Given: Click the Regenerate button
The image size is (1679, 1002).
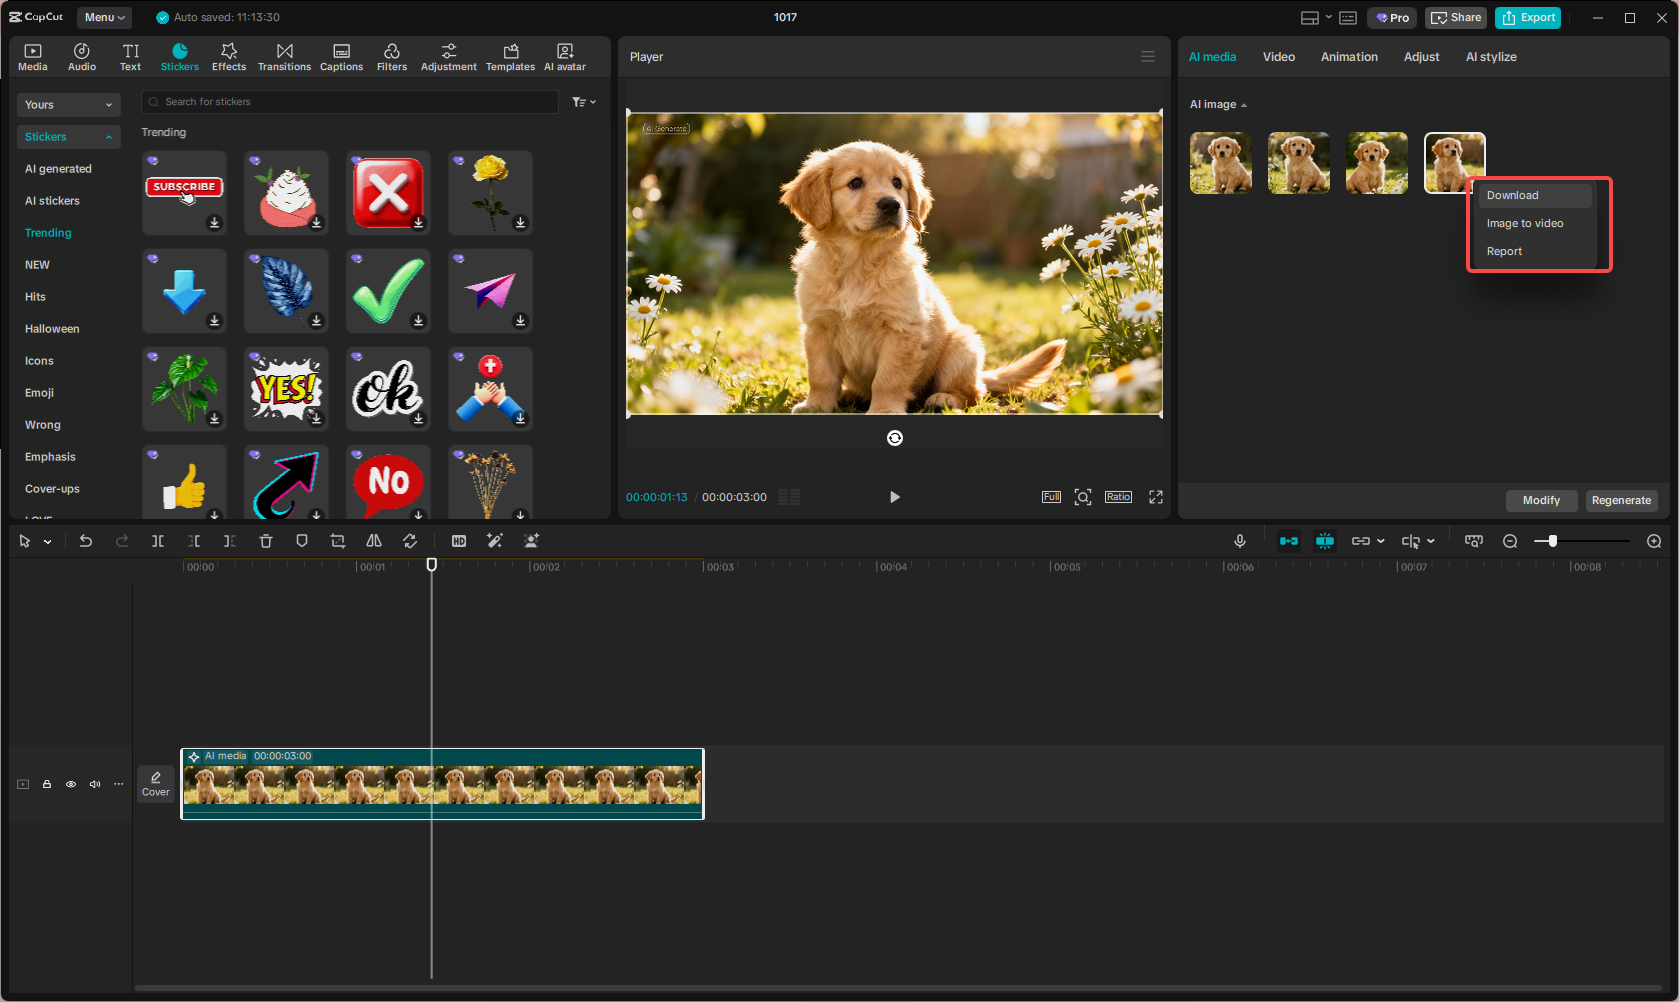Looking at the screenshot, I should [1620, 500].
